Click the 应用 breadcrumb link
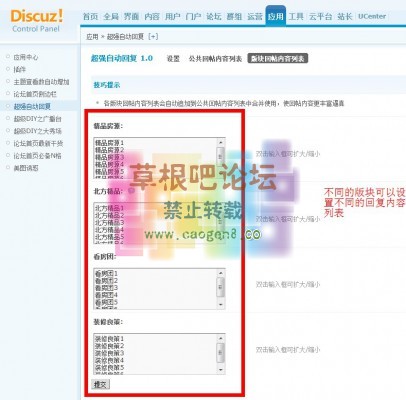 tap(92, 37)
